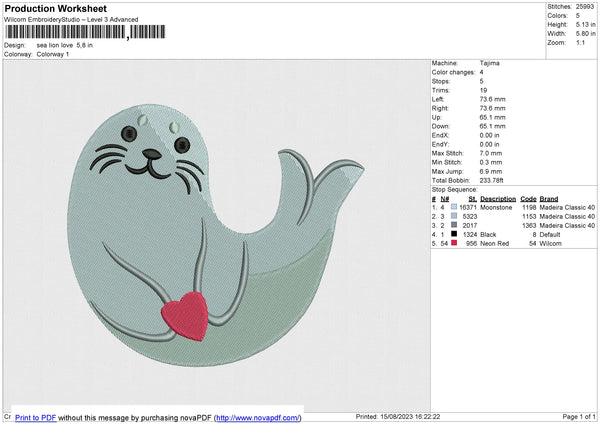Click the Description column header
The height and width of the screenshot is (424, 600).
[498, 198]
